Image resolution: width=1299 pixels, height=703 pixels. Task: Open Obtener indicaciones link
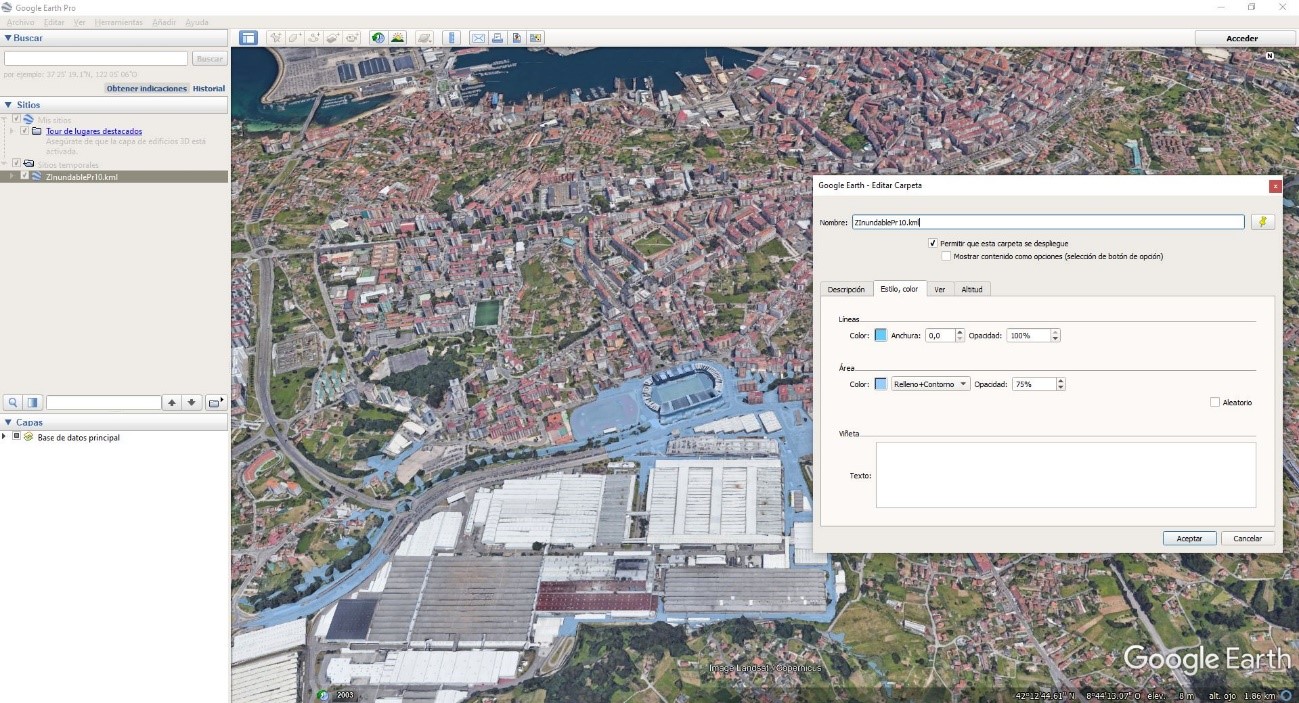(147, 88)
